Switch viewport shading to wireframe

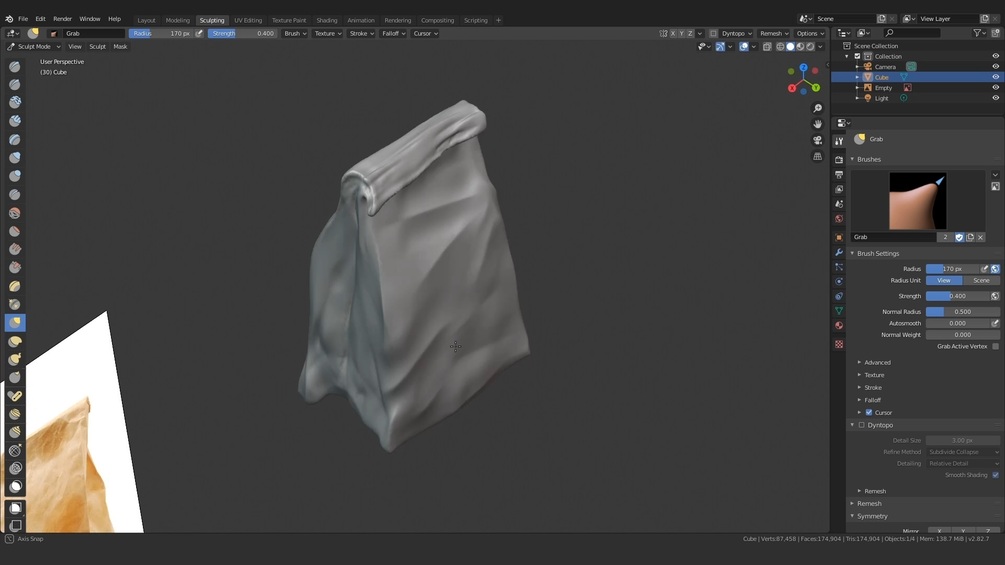[x=780, y=47]
